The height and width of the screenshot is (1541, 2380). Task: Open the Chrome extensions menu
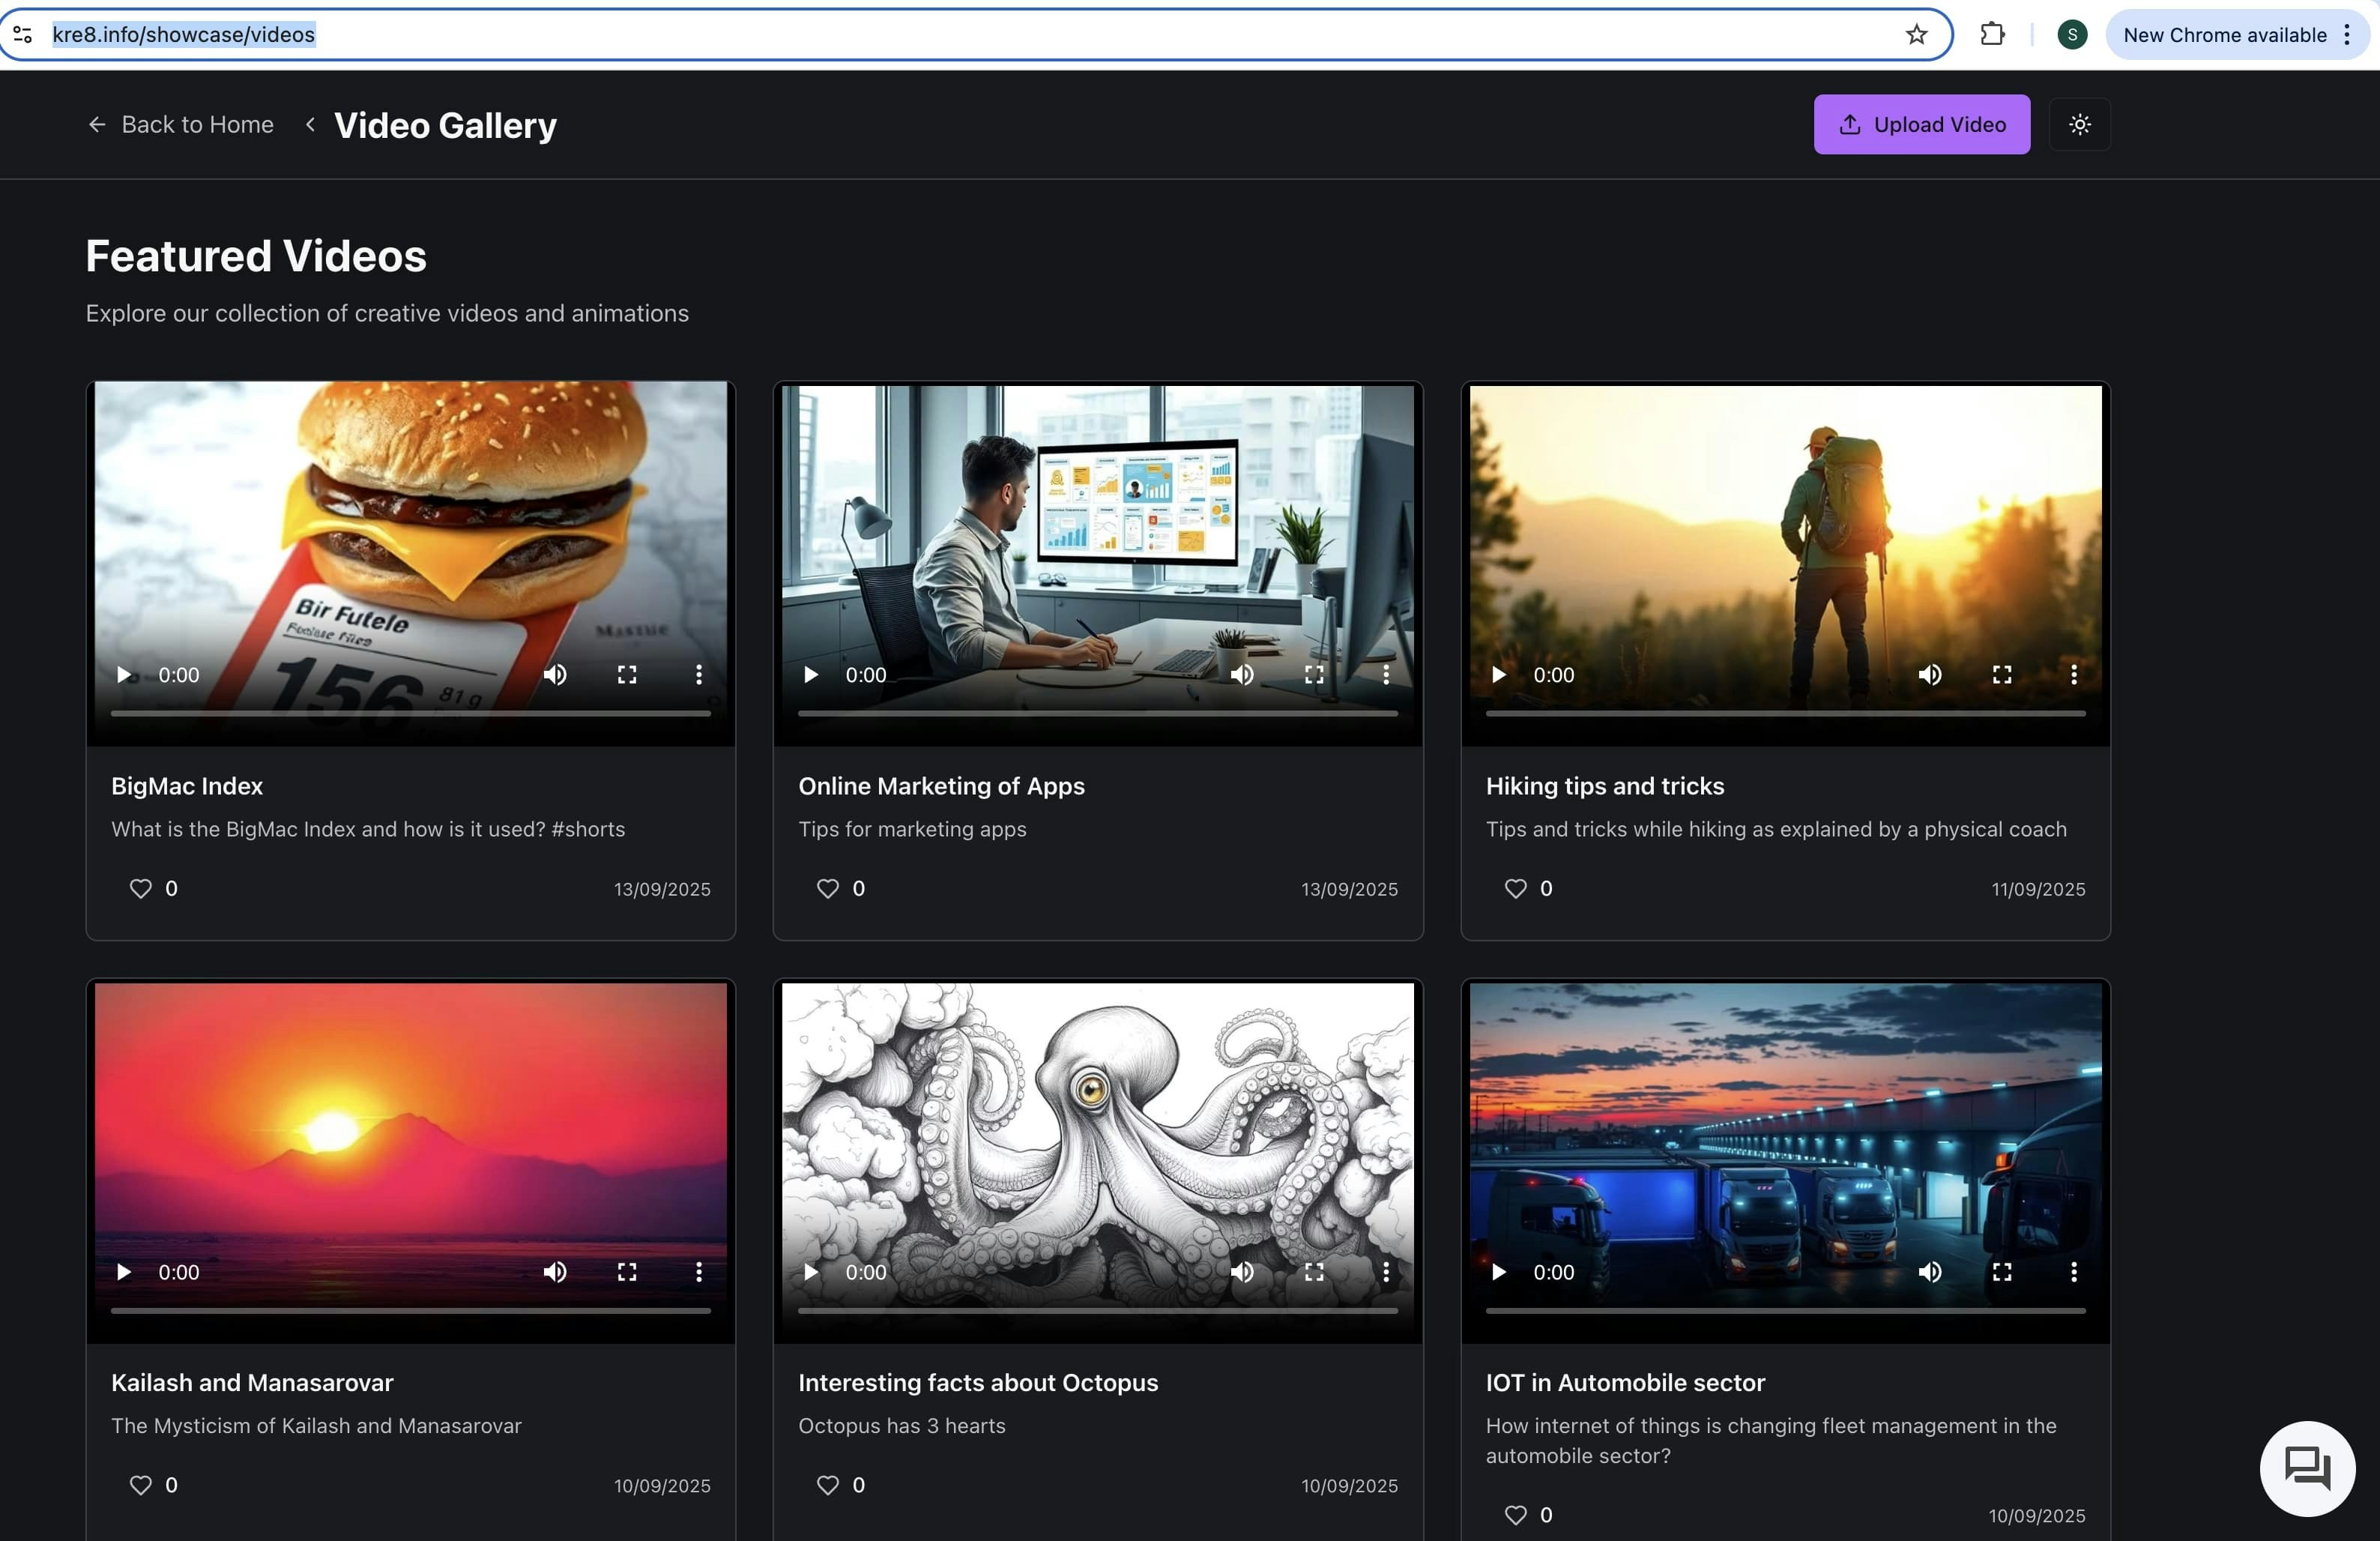pos(1992,33)
